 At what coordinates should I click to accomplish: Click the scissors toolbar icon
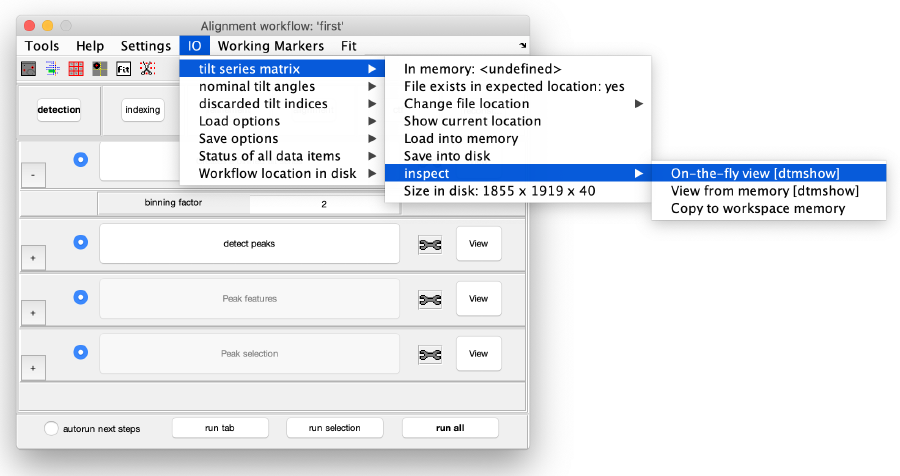148,69
